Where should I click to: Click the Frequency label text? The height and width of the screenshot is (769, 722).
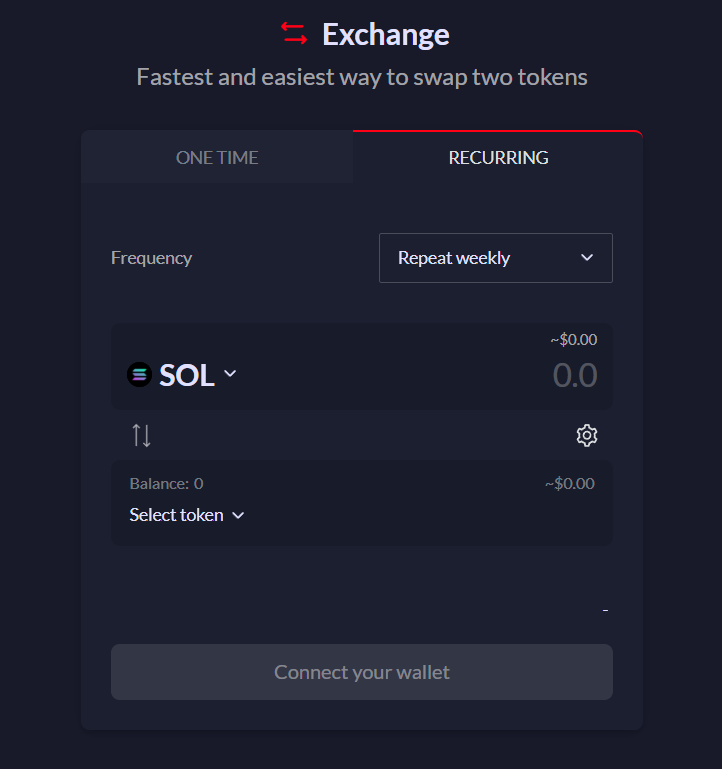click(x=152, y=258)
